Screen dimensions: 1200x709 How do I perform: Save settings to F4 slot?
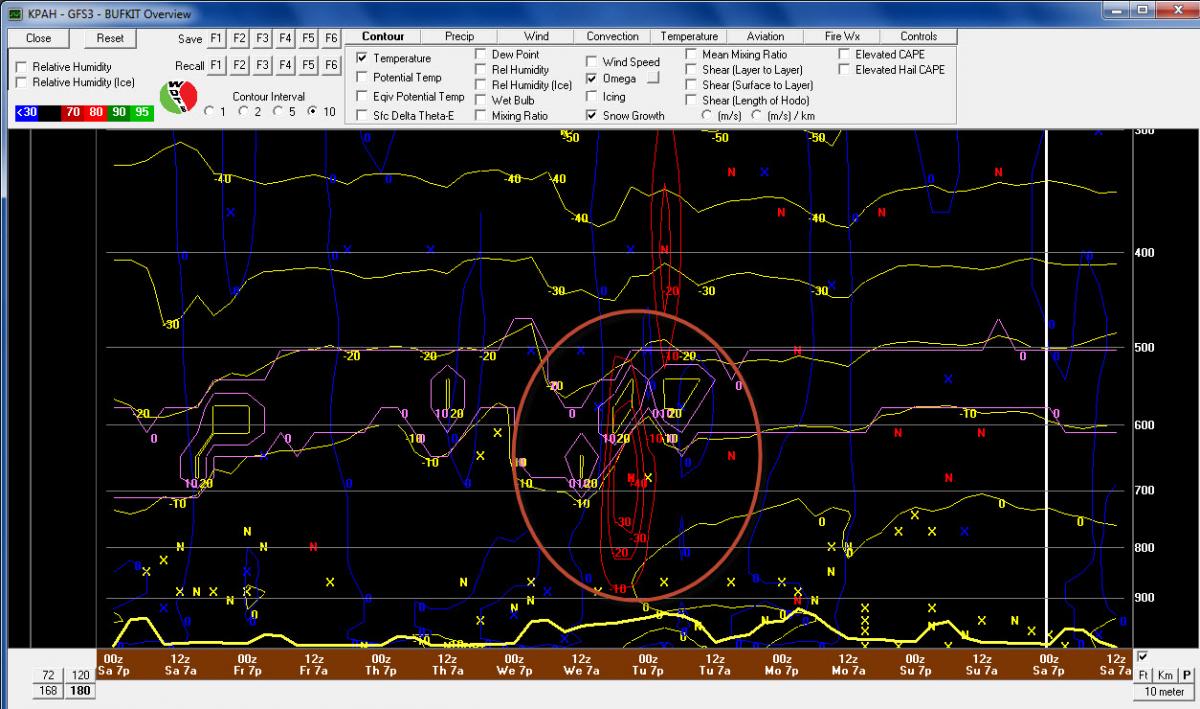(285, 38)
